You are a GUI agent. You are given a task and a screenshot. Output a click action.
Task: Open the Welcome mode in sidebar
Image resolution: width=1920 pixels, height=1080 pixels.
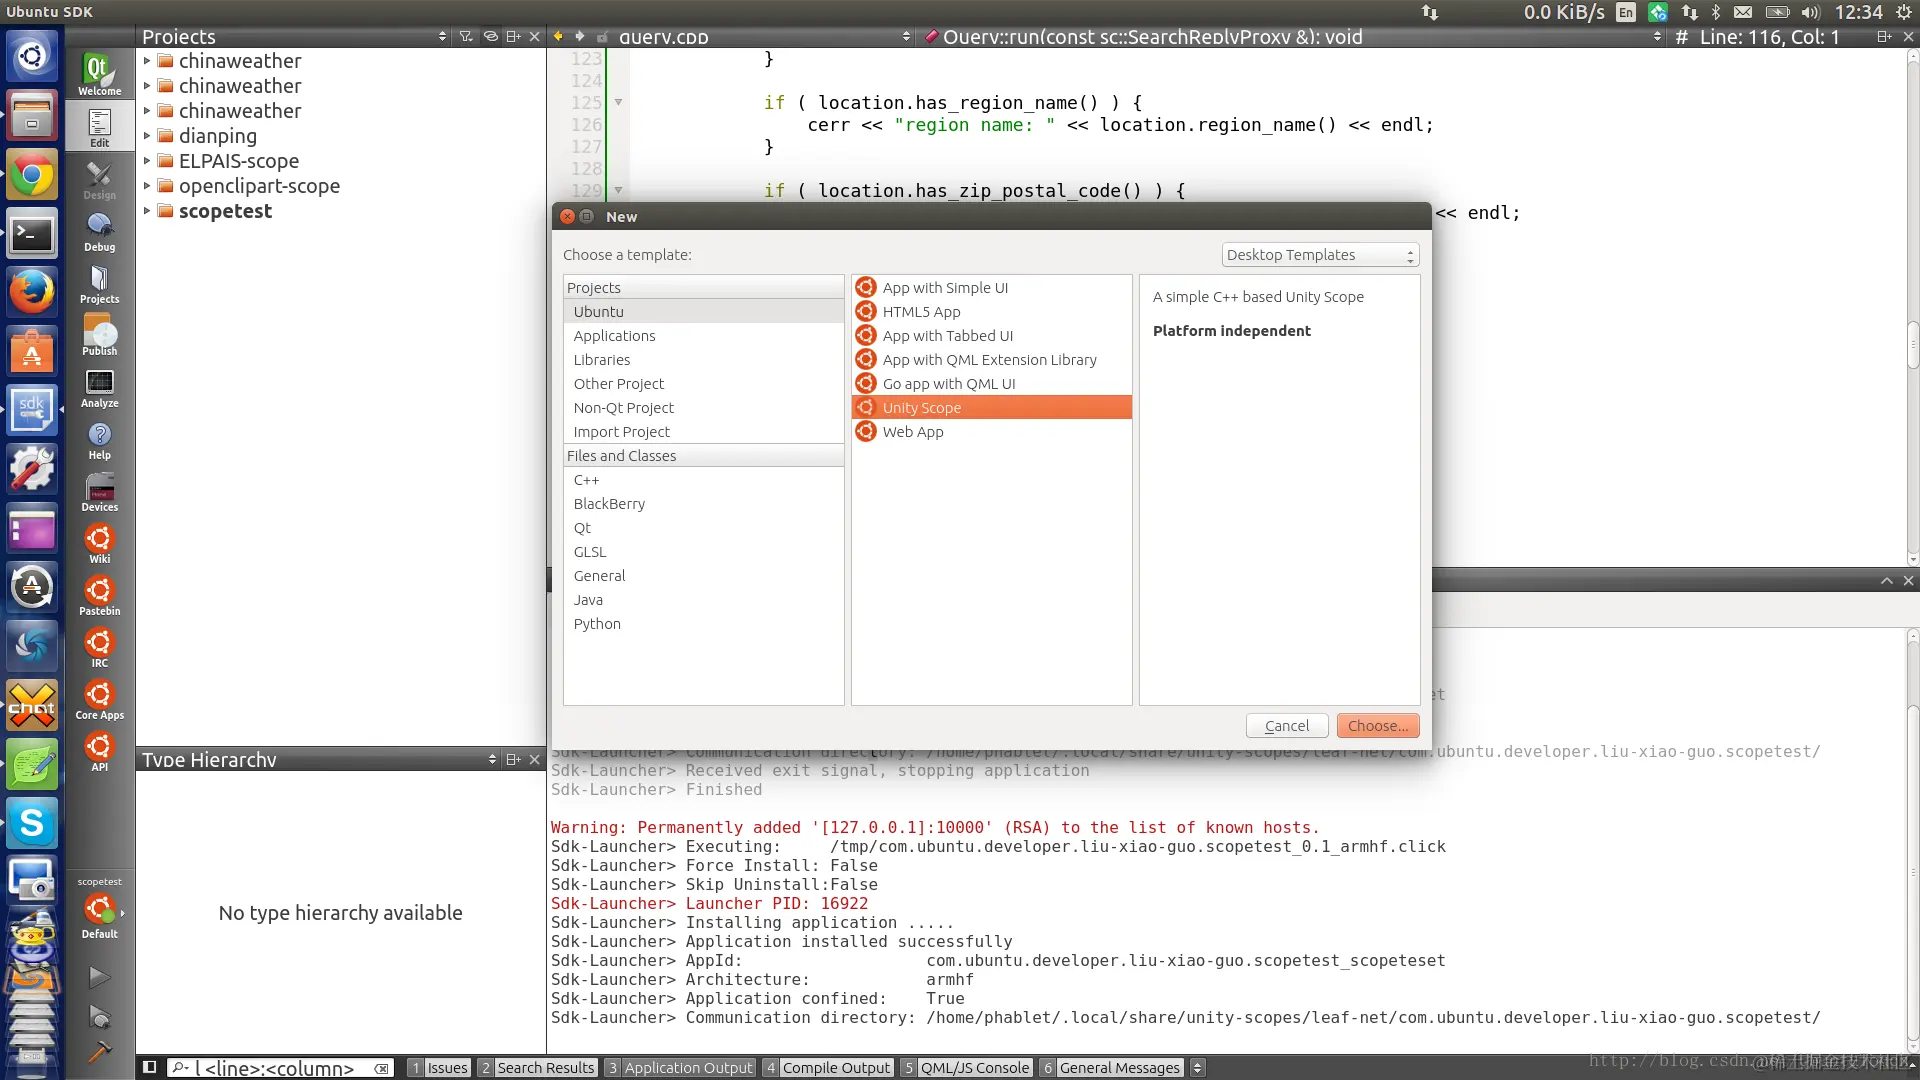point(99,74)
